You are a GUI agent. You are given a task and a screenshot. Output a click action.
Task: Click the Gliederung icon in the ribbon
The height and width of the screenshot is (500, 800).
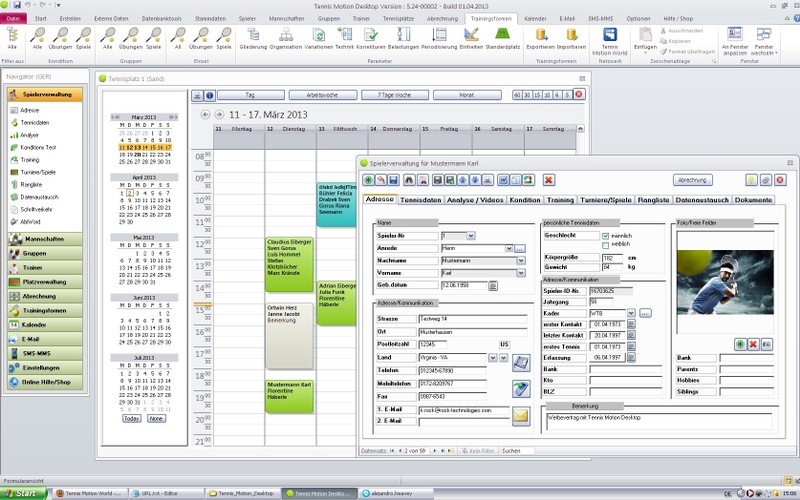click(x=254, y=38)
